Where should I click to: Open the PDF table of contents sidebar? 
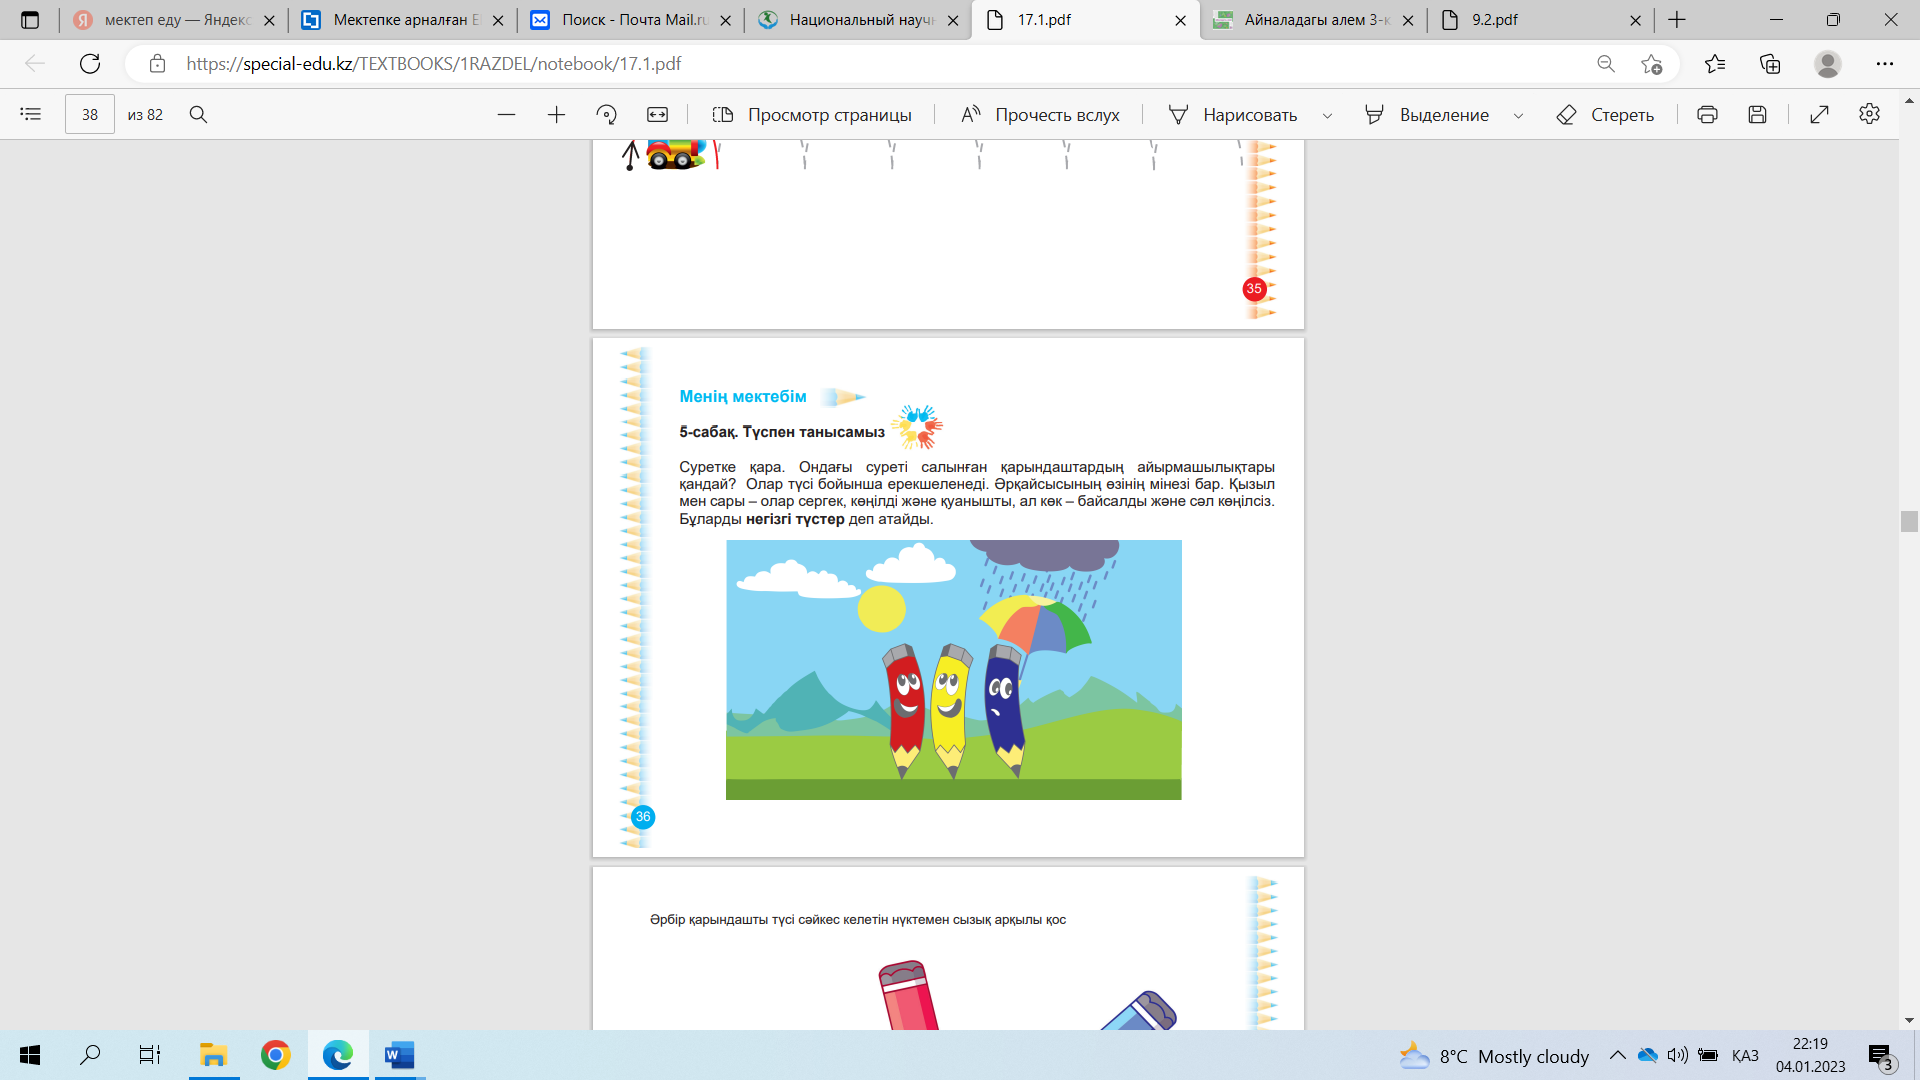coord(30,114)
